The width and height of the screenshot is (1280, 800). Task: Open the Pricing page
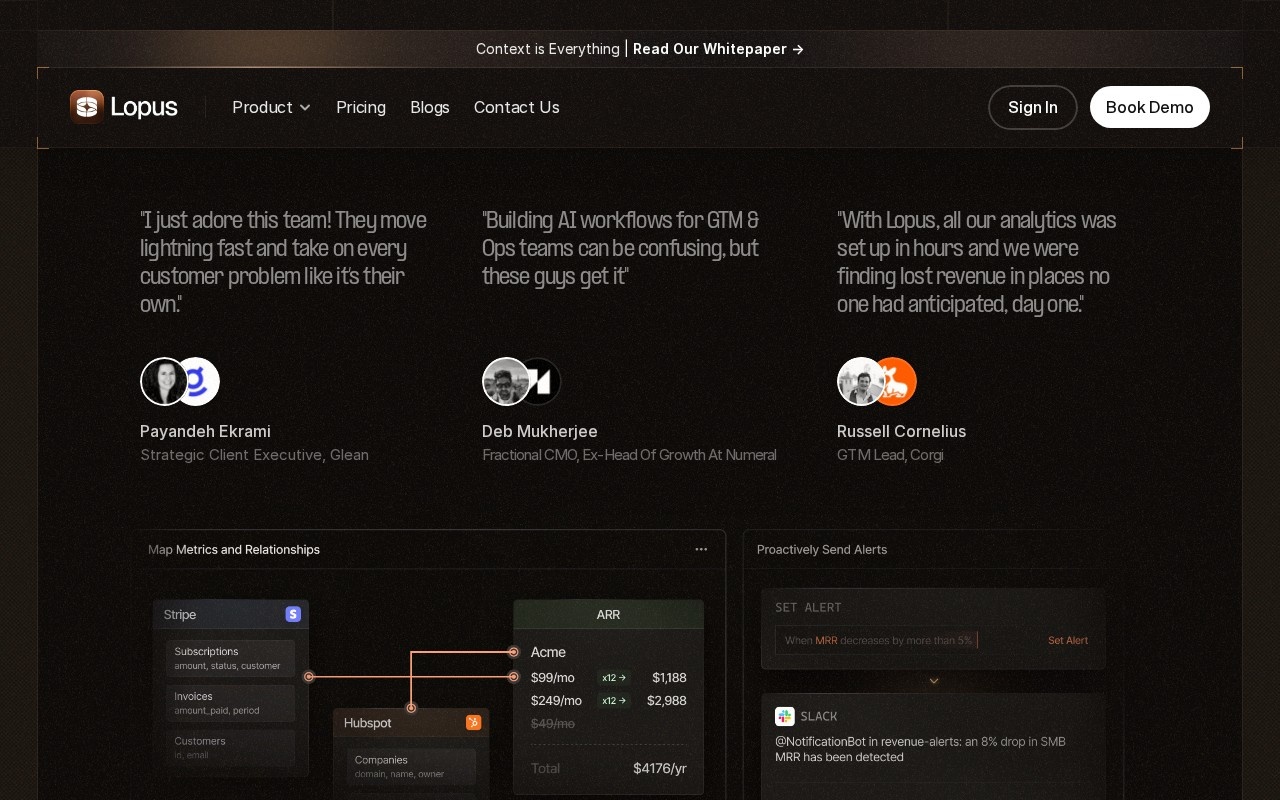point(361,107)
